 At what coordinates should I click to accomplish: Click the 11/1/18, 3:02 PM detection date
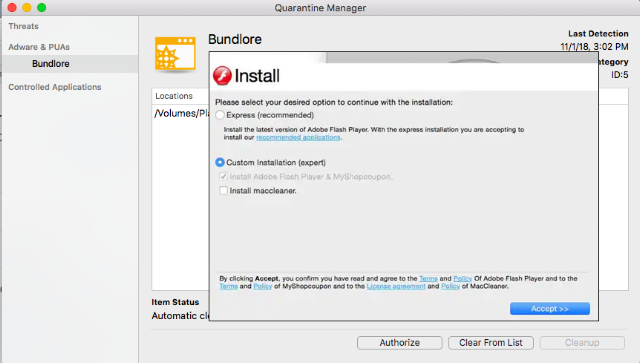[x=594, y=47]
